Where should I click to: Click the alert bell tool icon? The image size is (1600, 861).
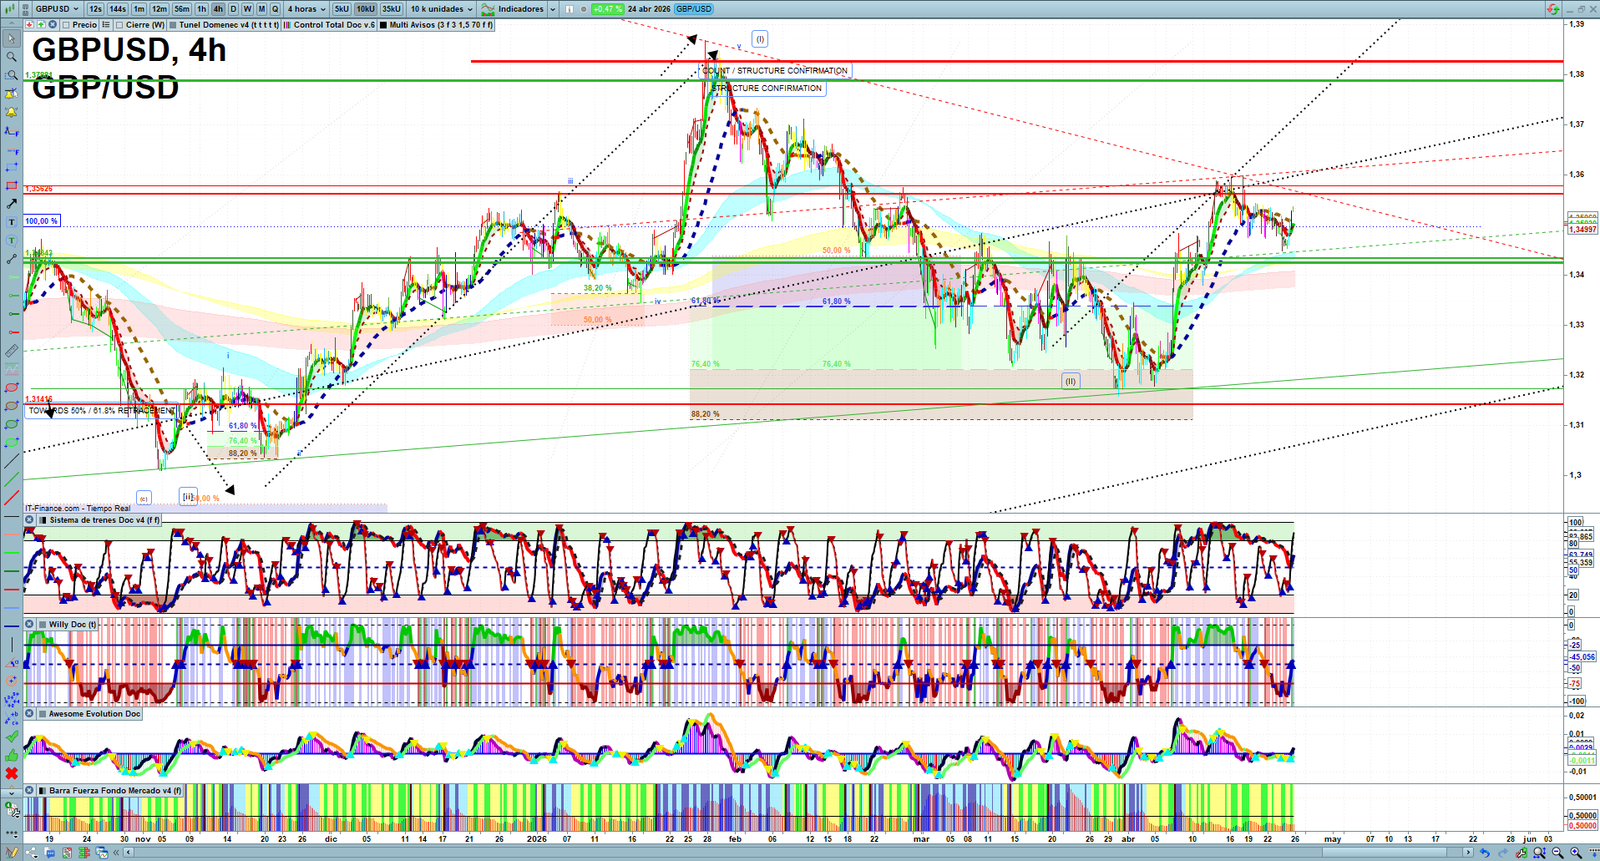tap(11, 113)
